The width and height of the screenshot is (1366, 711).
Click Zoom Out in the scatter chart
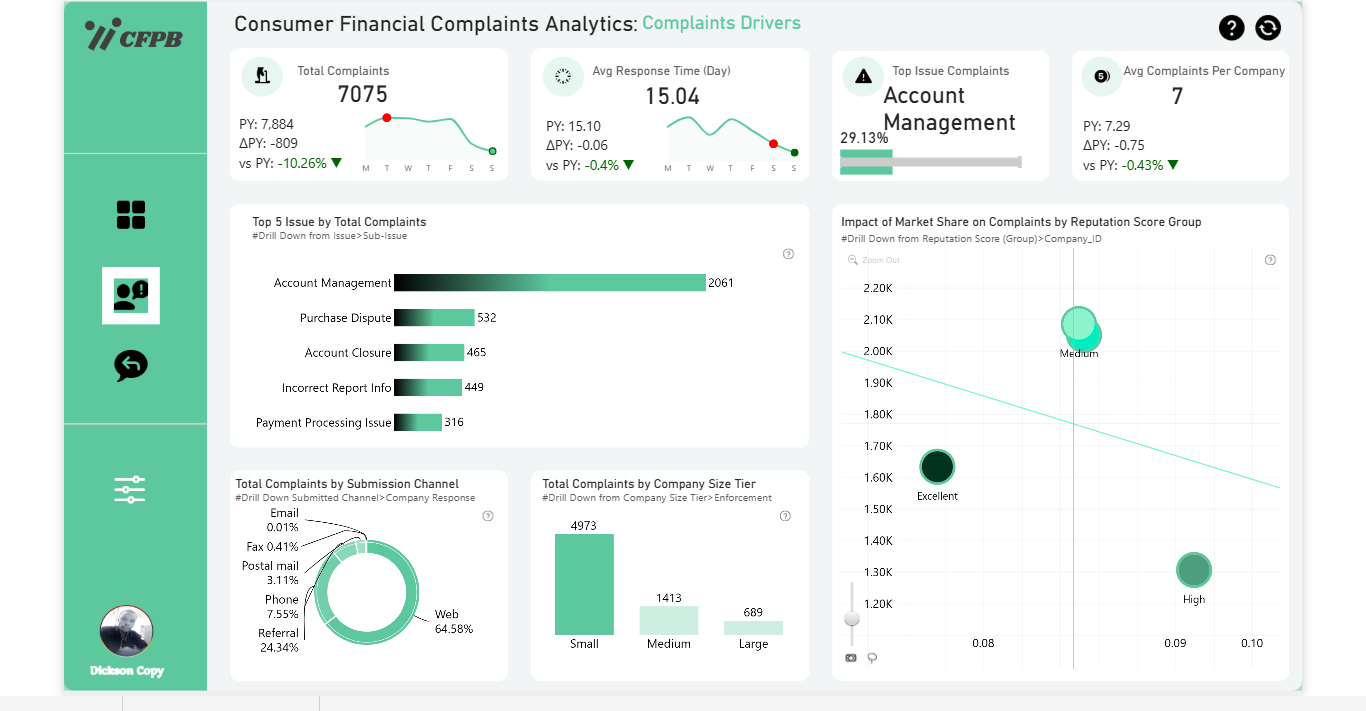click(x=874, y=260)
